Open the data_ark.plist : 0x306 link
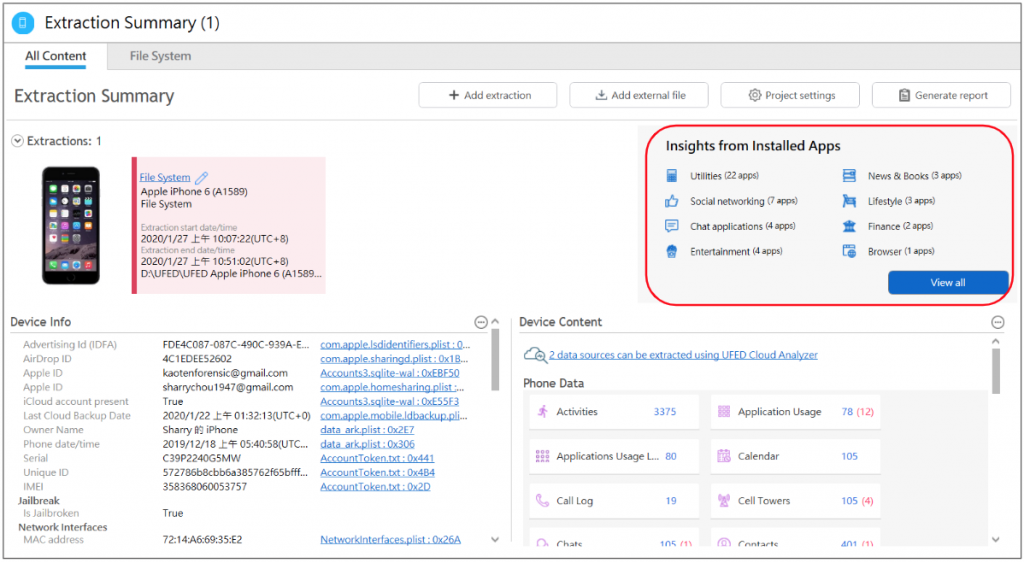This screenshot has width=1024, height=563. click(x=367, y=444)
